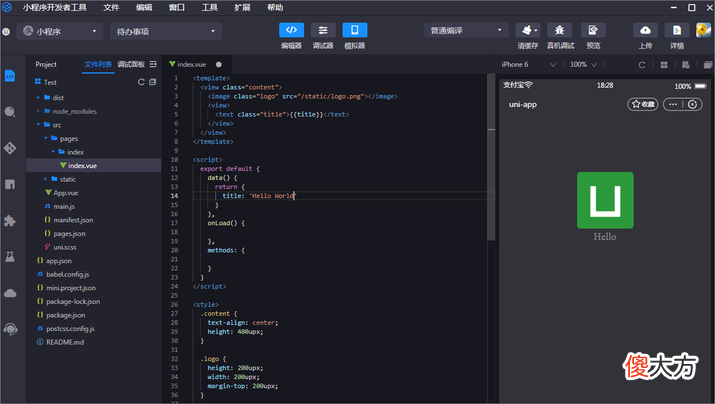
Task: Collapse all folders in file tree
Action: point(152,82)
